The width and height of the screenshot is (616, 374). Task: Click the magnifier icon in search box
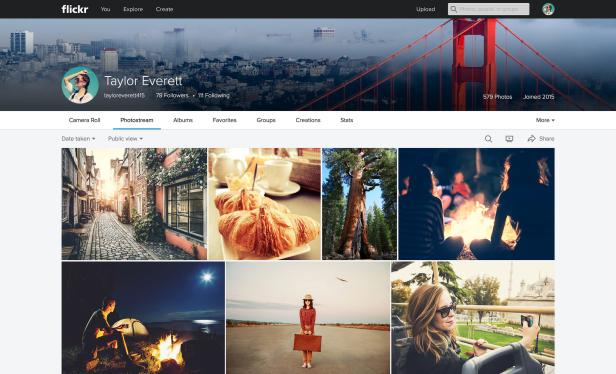[x=454, y=9]
